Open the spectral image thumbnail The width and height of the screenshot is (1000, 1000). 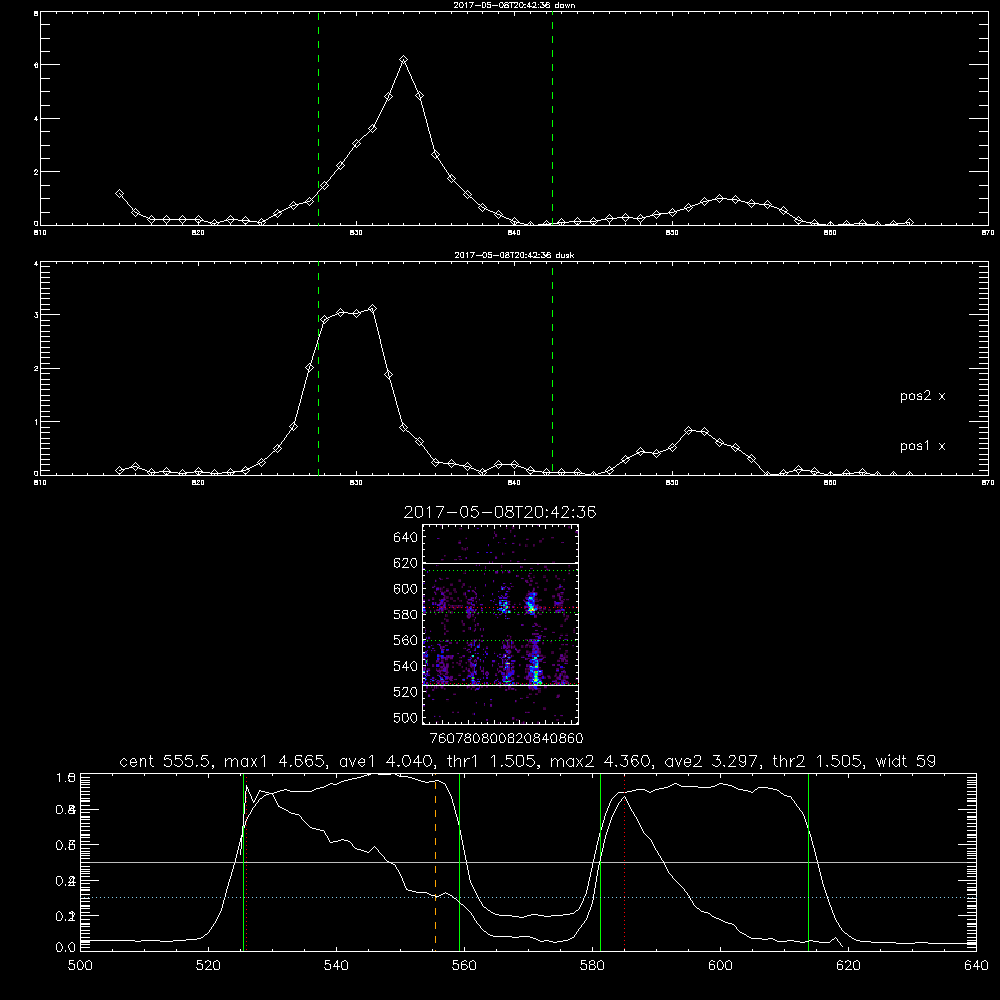point(501,624)
